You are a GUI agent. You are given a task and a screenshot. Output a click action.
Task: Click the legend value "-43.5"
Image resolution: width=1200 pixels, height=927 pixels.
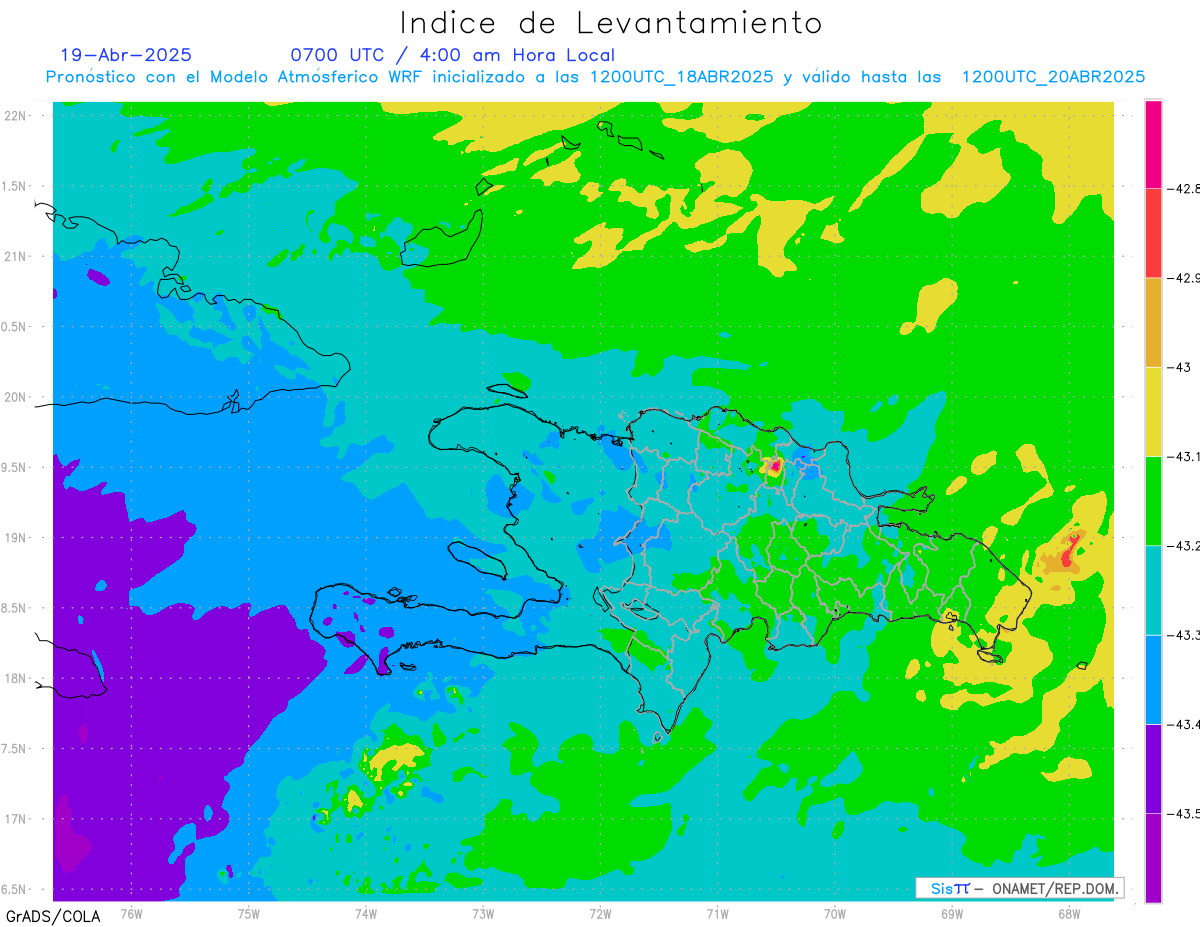coord(1183,814)
